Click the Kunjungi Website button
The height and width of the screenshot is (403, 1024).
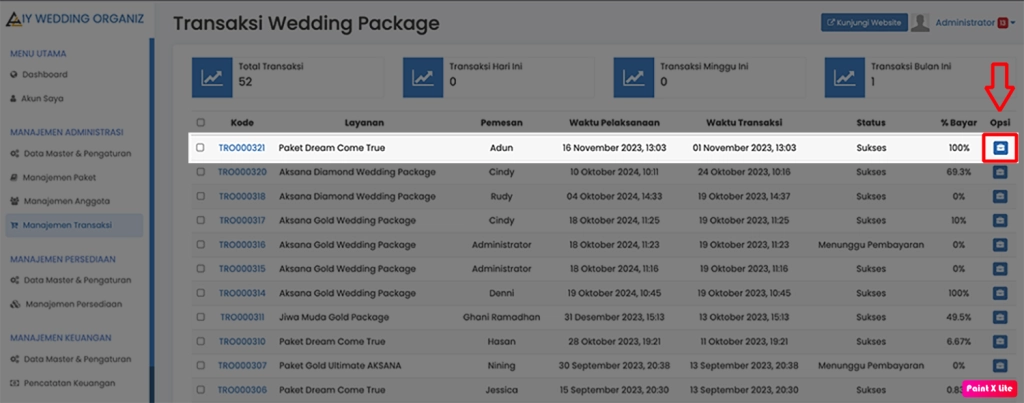click(864, 22)
